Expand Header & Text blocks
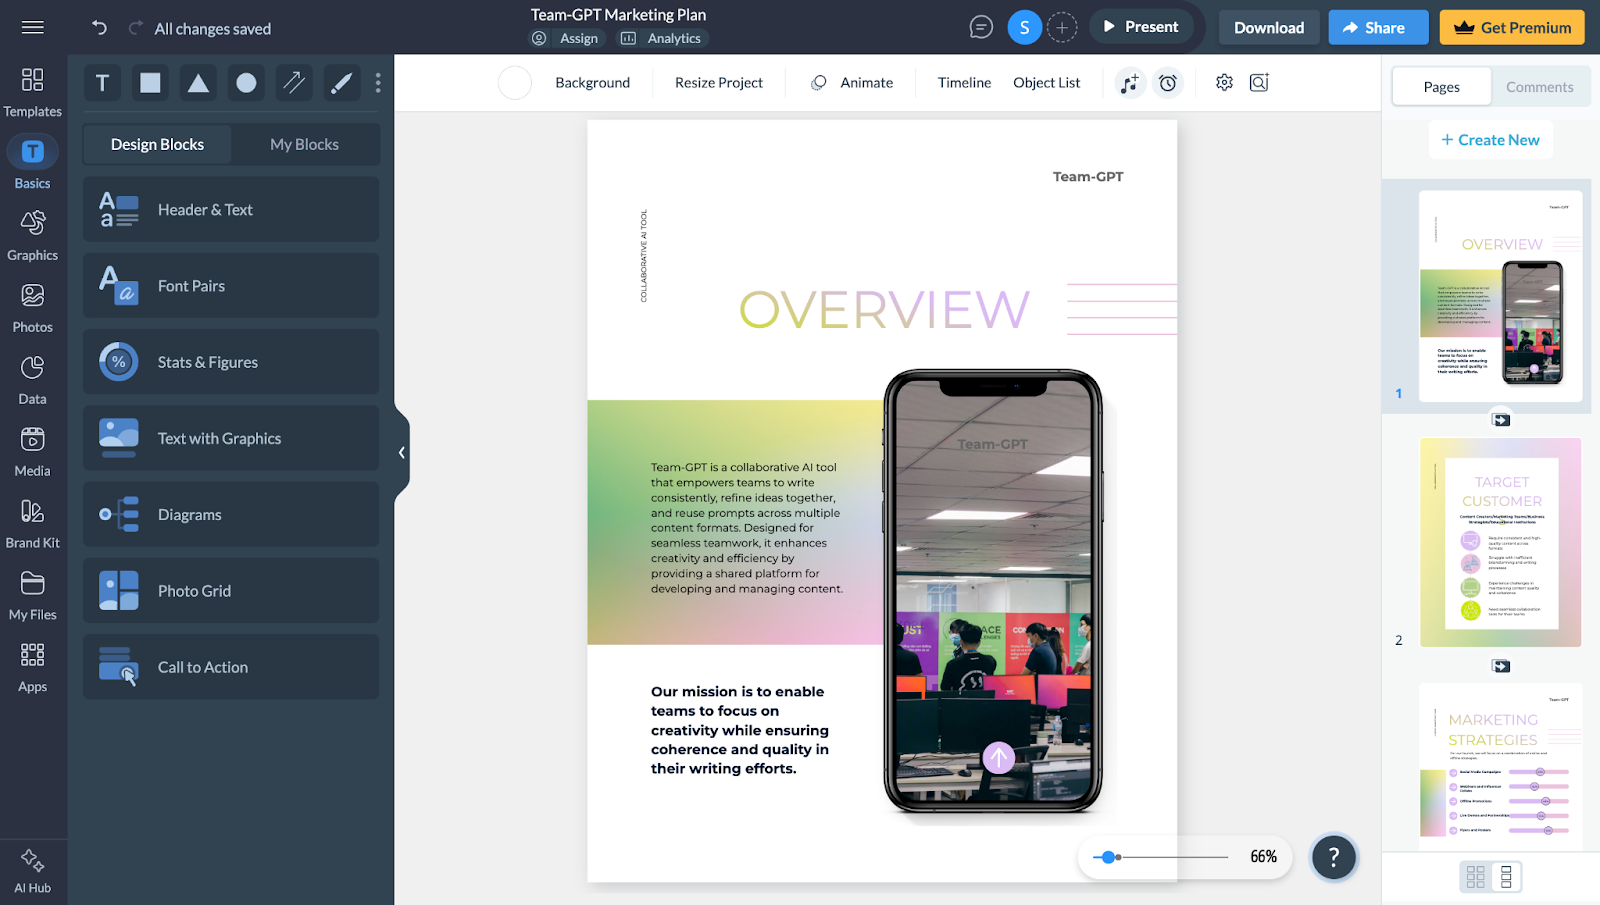Viewport: 1600px width, 905px height. point(231,209)
